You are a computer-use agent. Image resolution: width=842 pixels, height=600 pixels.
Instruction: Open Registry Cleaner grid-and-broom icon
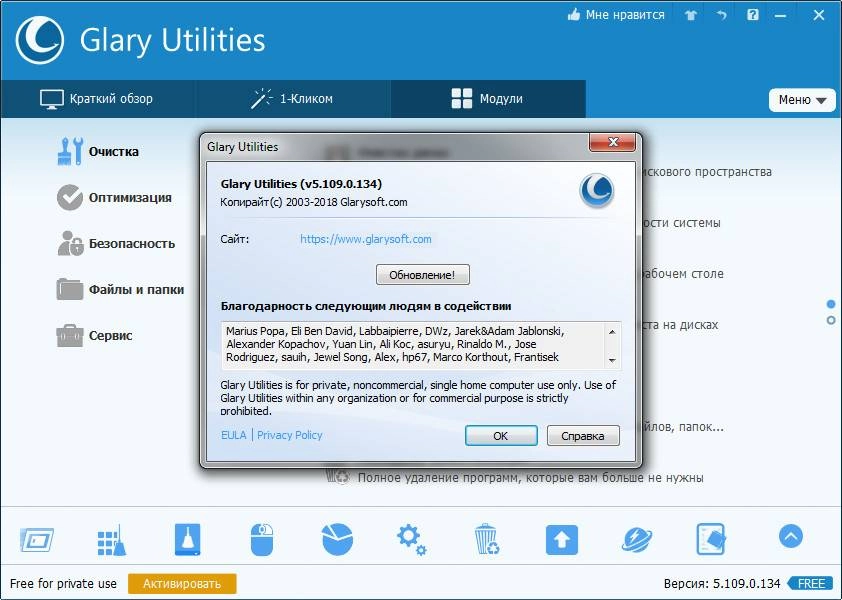tap(112, 539)
